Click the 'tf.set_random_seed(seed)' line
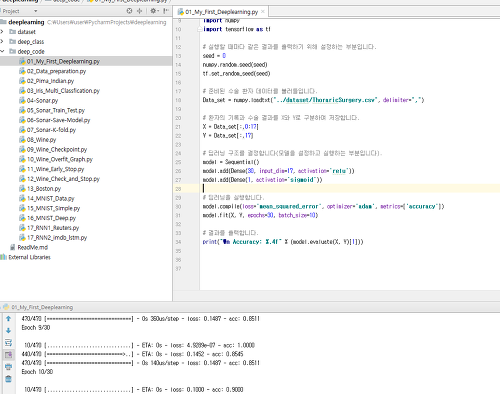The image size is (500, 394). coord(236,73)
